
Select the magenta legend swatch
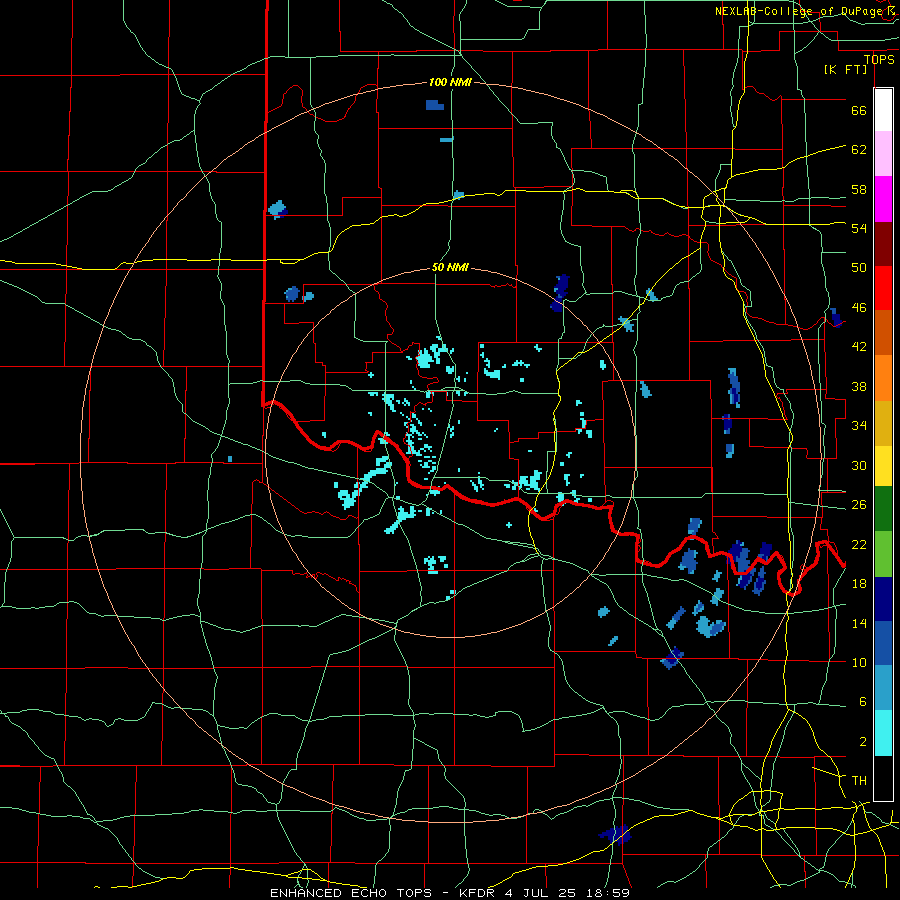[883, 199]
